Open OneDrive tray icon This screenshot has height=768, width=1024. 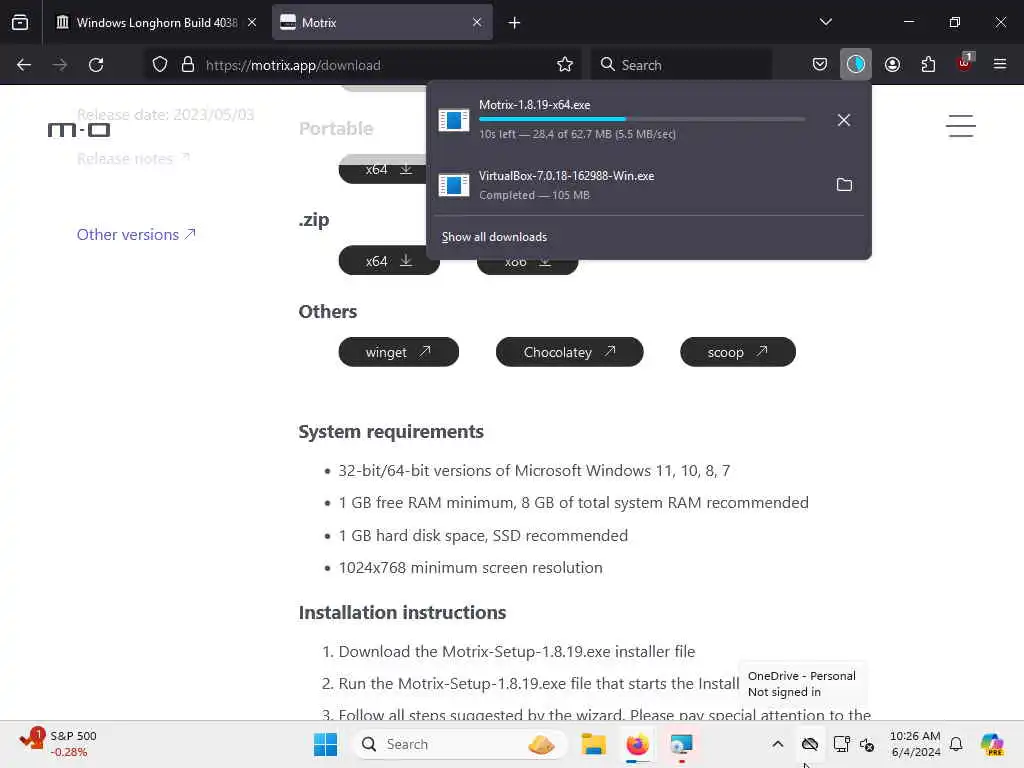click(x=810, y=744)
